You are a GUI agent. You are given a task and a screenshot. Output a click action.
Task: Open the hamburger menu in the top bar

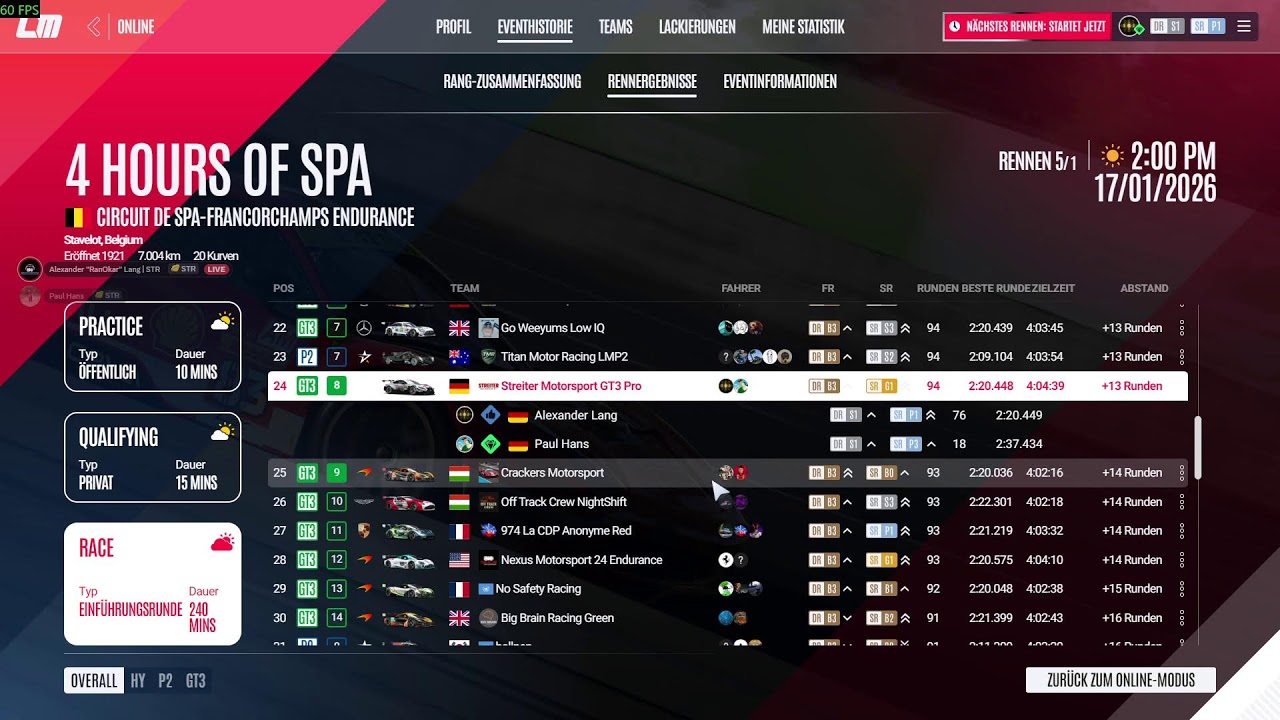click(x=1244, y=26)
